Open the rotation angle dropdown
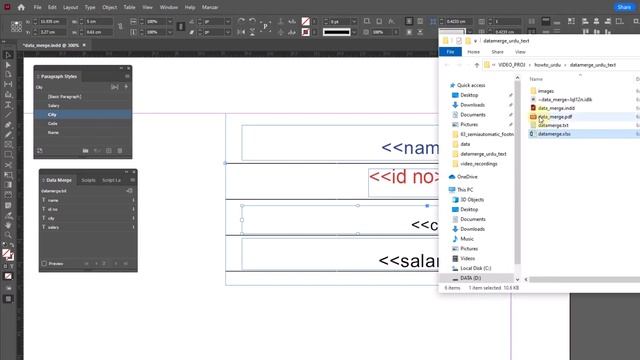The image size is (640, 360). (228, 21)
